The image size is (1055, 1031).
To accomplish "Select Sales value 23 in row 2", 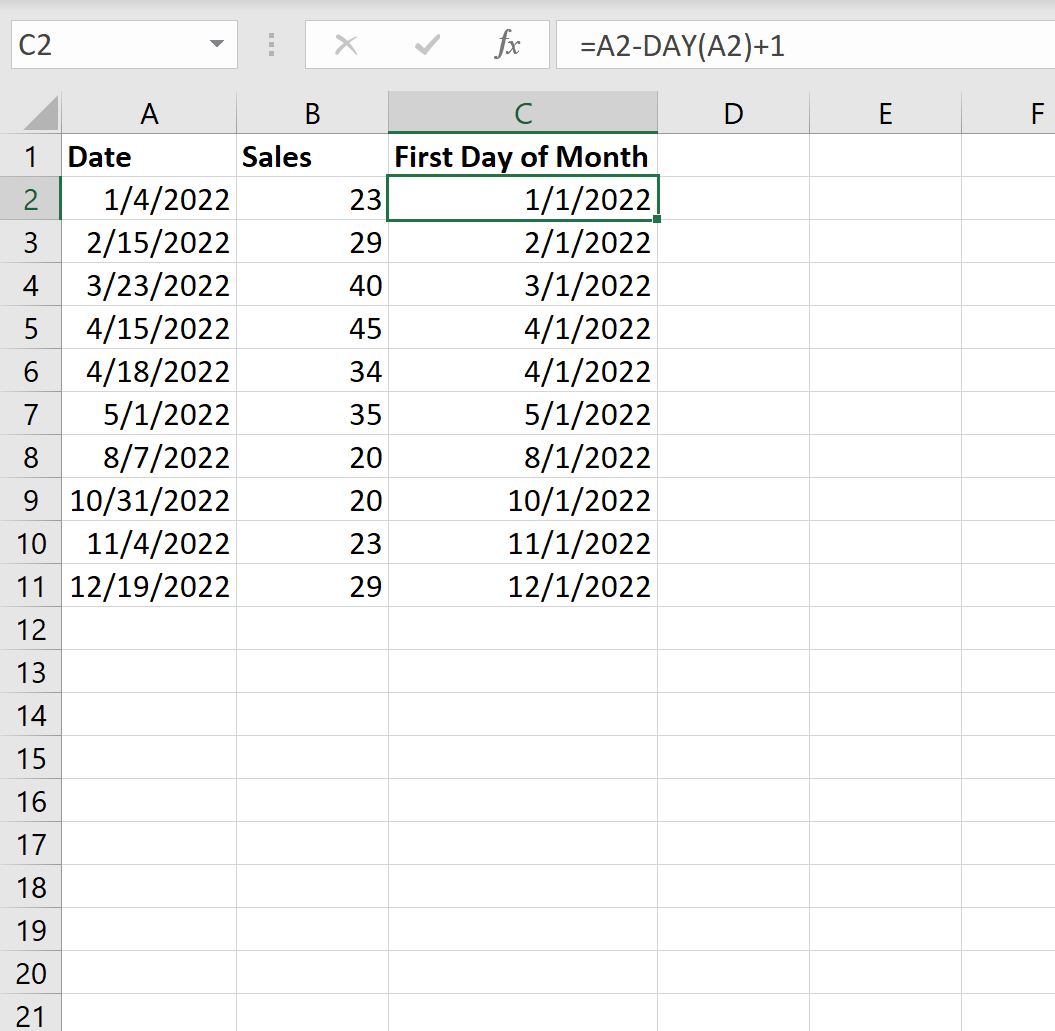I will tap(312, 199).
